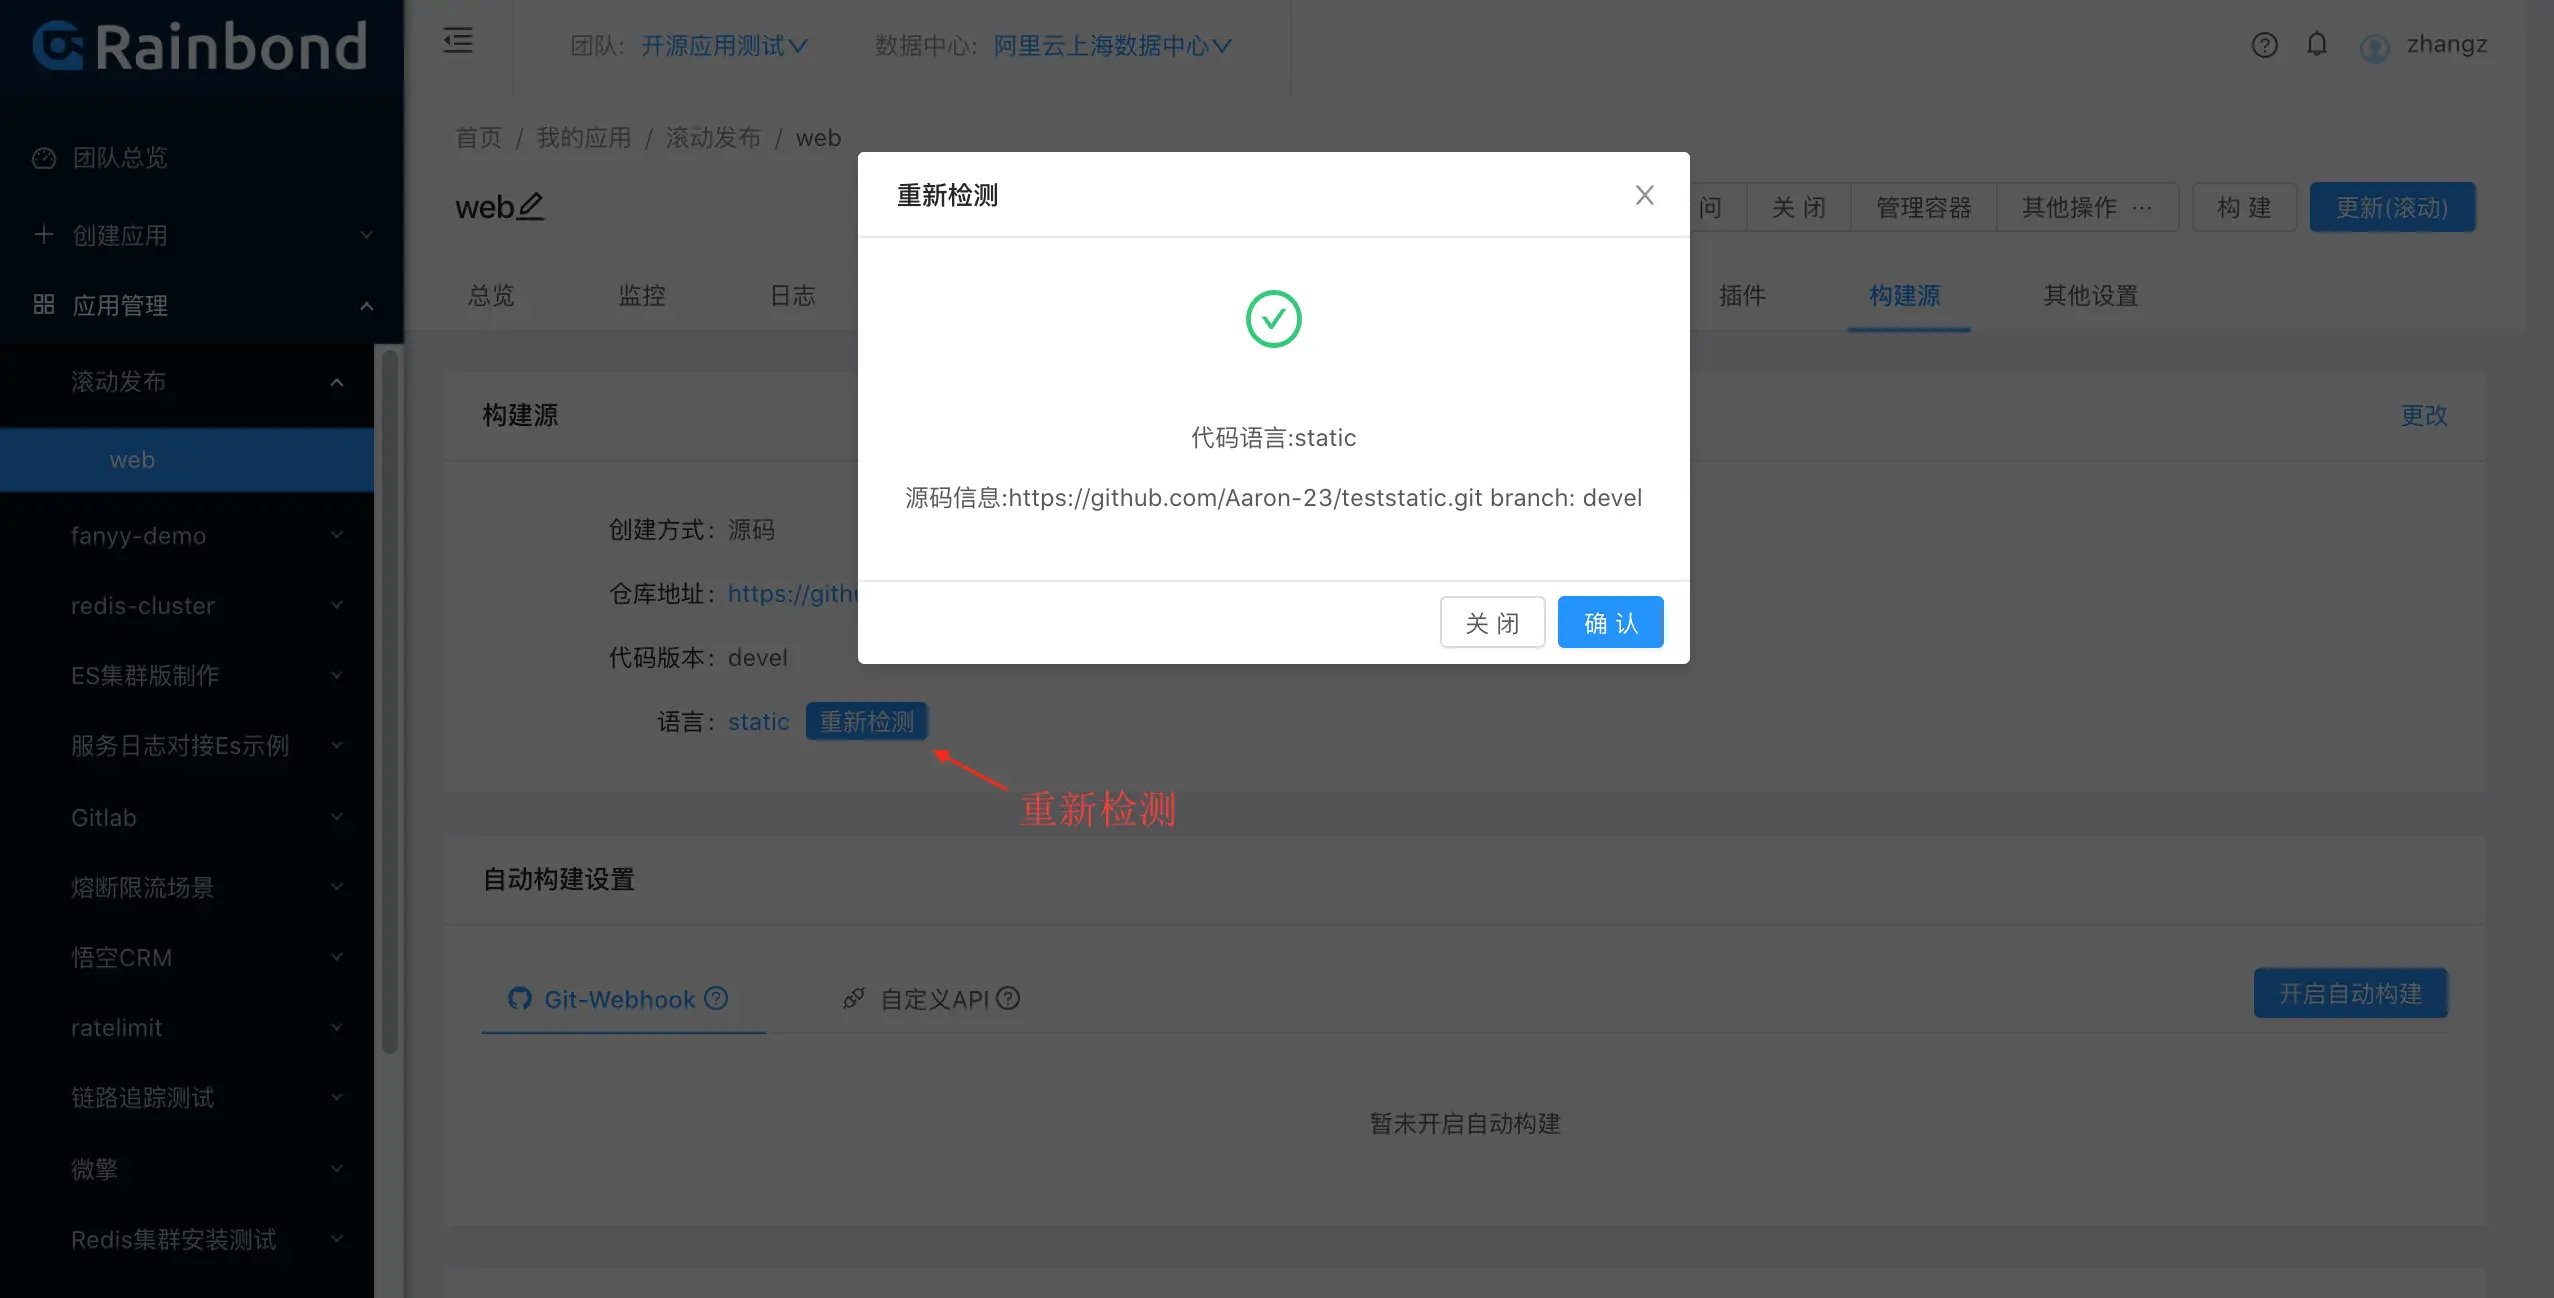Click the Rainbond logo

coord(200,47)
